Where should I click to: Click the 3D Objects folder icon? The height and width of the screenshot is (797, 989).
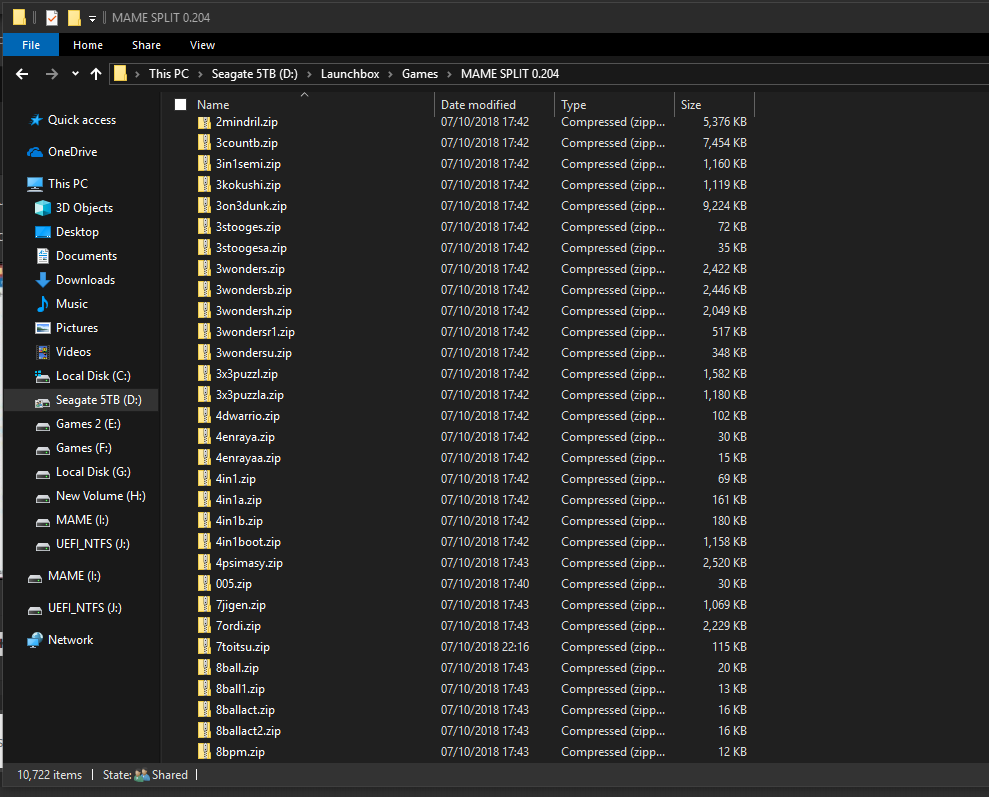[43, 208]
